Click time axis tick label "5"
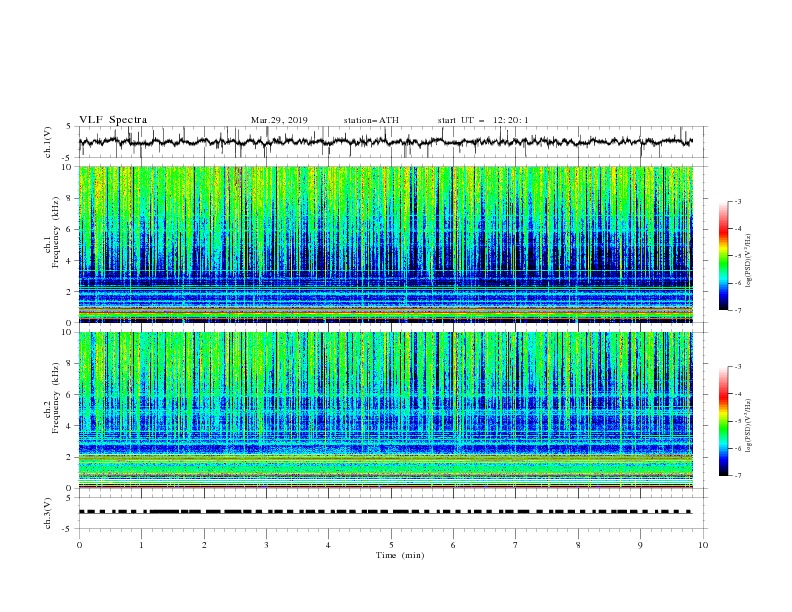Screen dimensions: 792x612 coord(391,545)
